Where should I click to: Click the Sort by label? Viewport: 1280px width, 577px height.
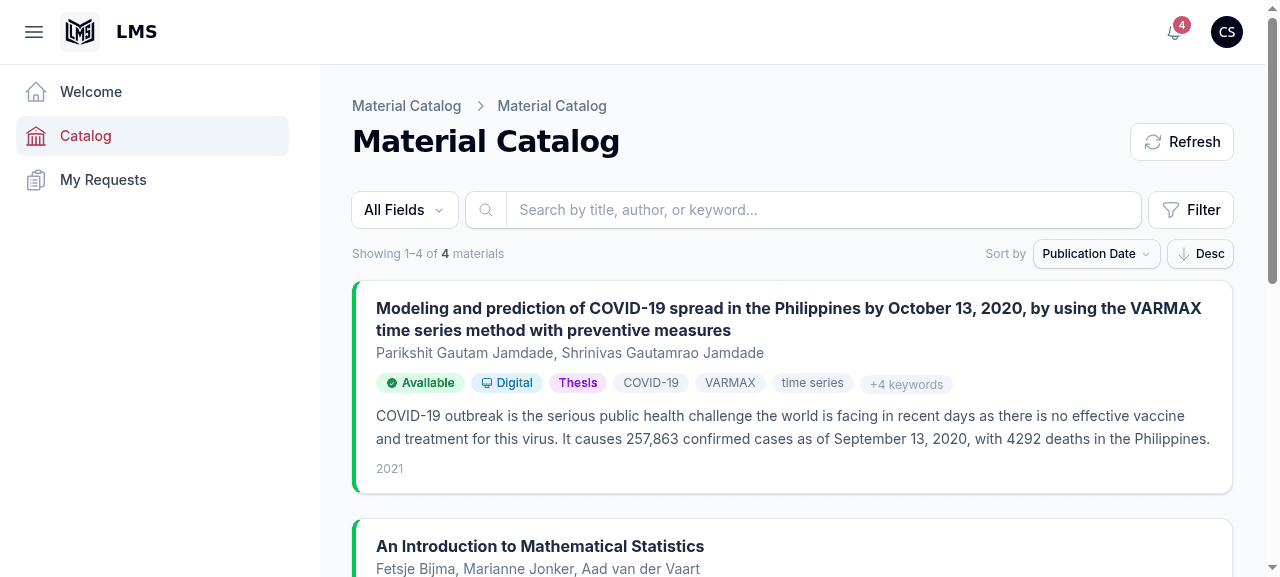pyautogui.click(x=1005, y=254)
